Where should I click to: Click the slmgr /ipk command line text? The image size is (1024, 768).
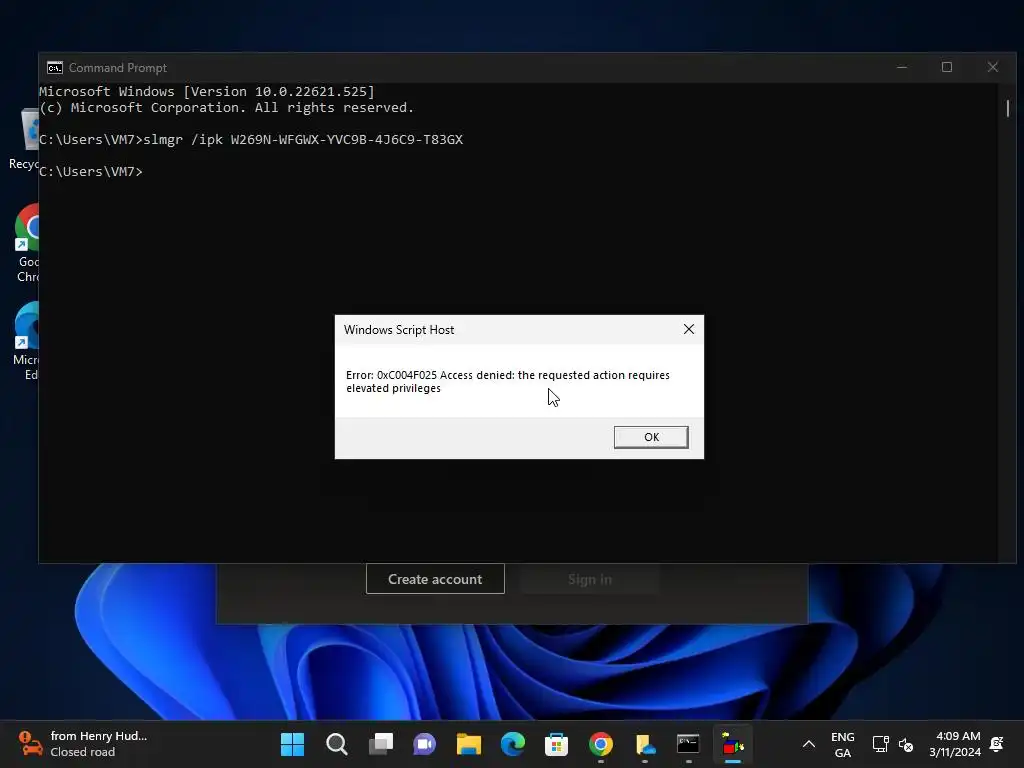click(303, 139)
